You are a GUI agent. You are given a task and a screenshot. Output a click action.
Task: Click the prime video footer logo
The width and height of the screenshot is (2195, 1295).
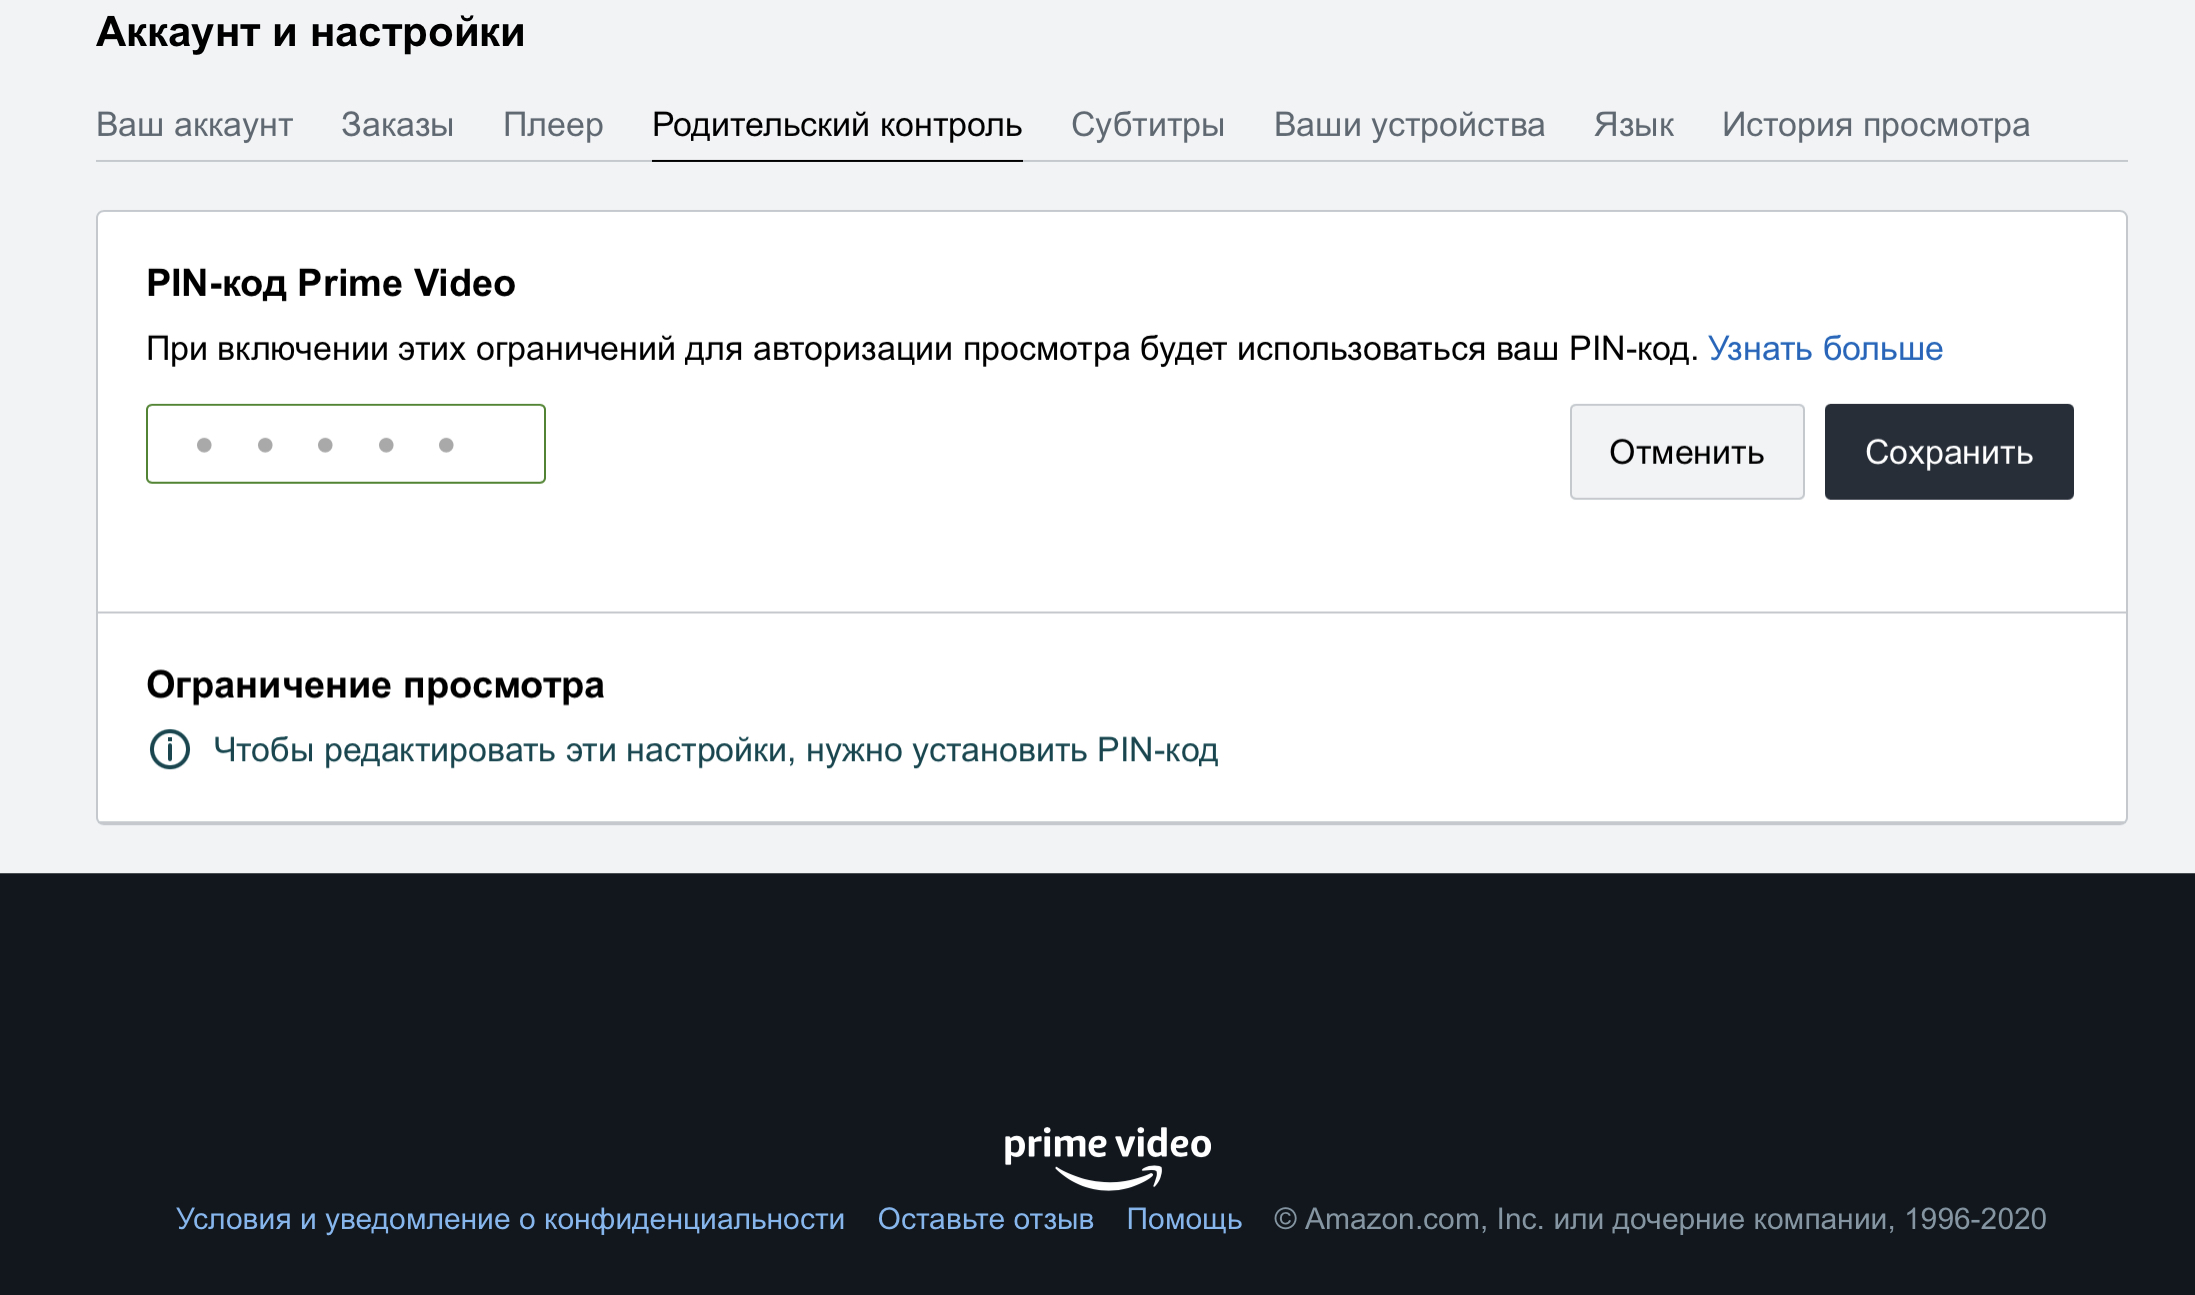point(1107,1157)
